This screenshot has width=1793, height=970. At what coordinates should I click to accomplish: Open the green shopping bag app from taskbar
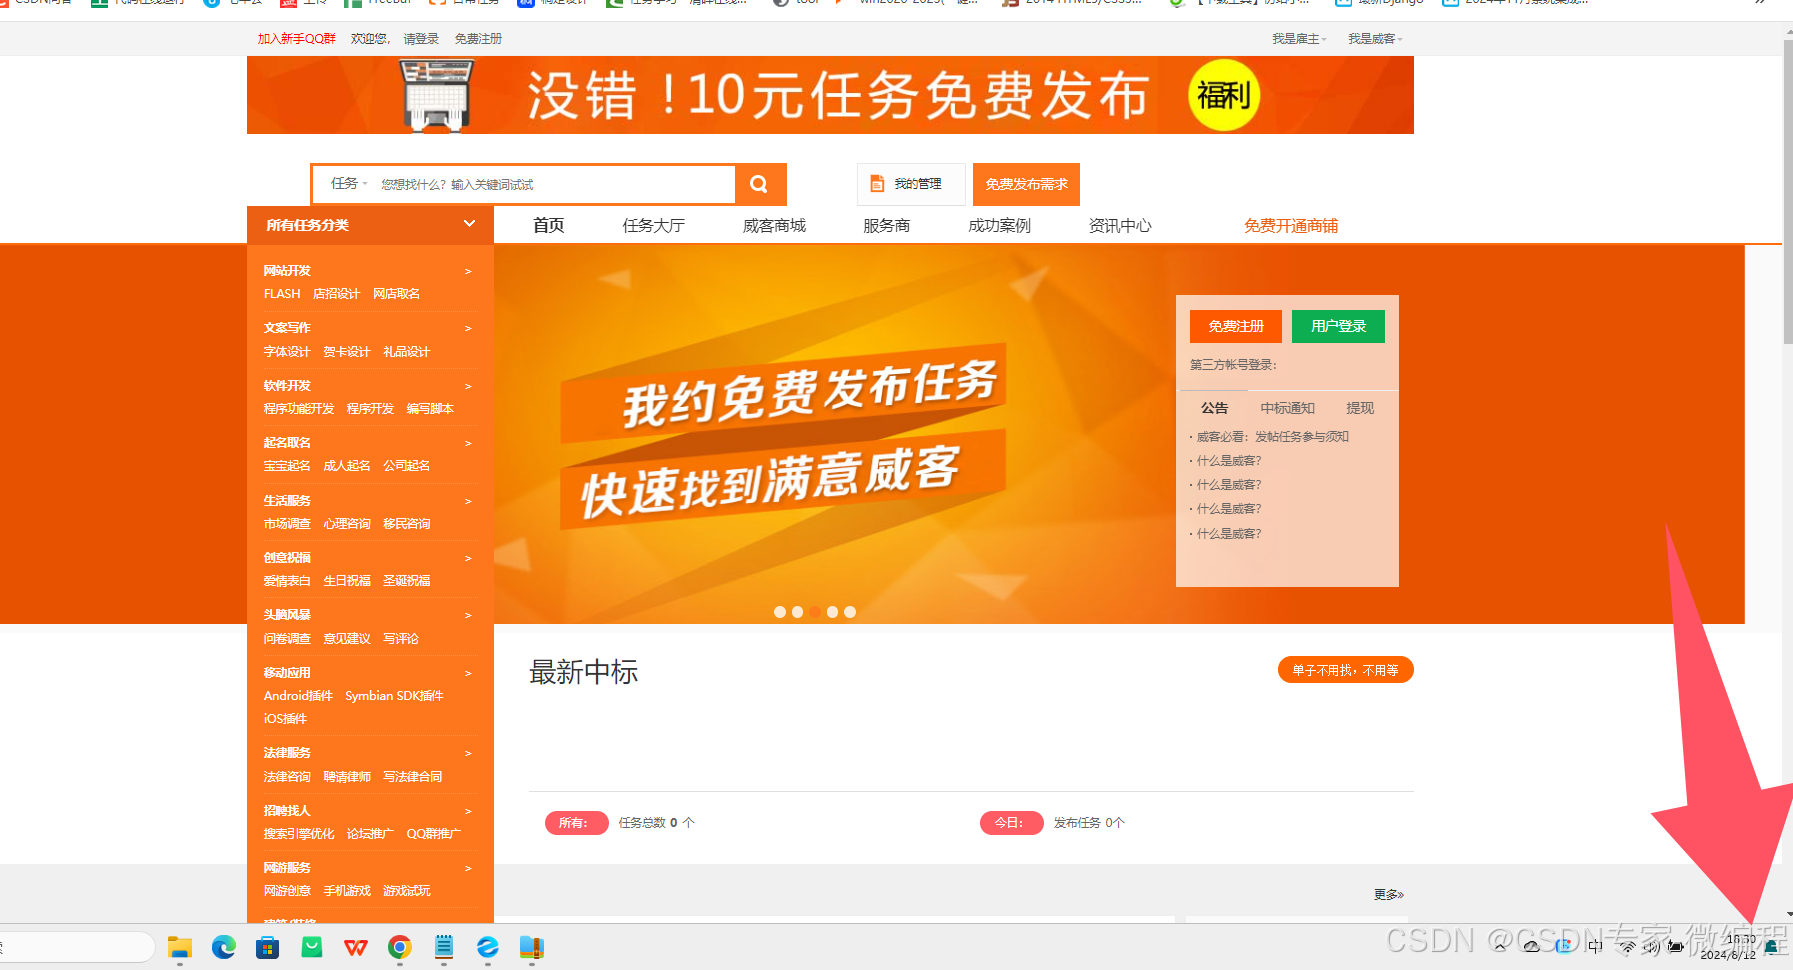311,947
